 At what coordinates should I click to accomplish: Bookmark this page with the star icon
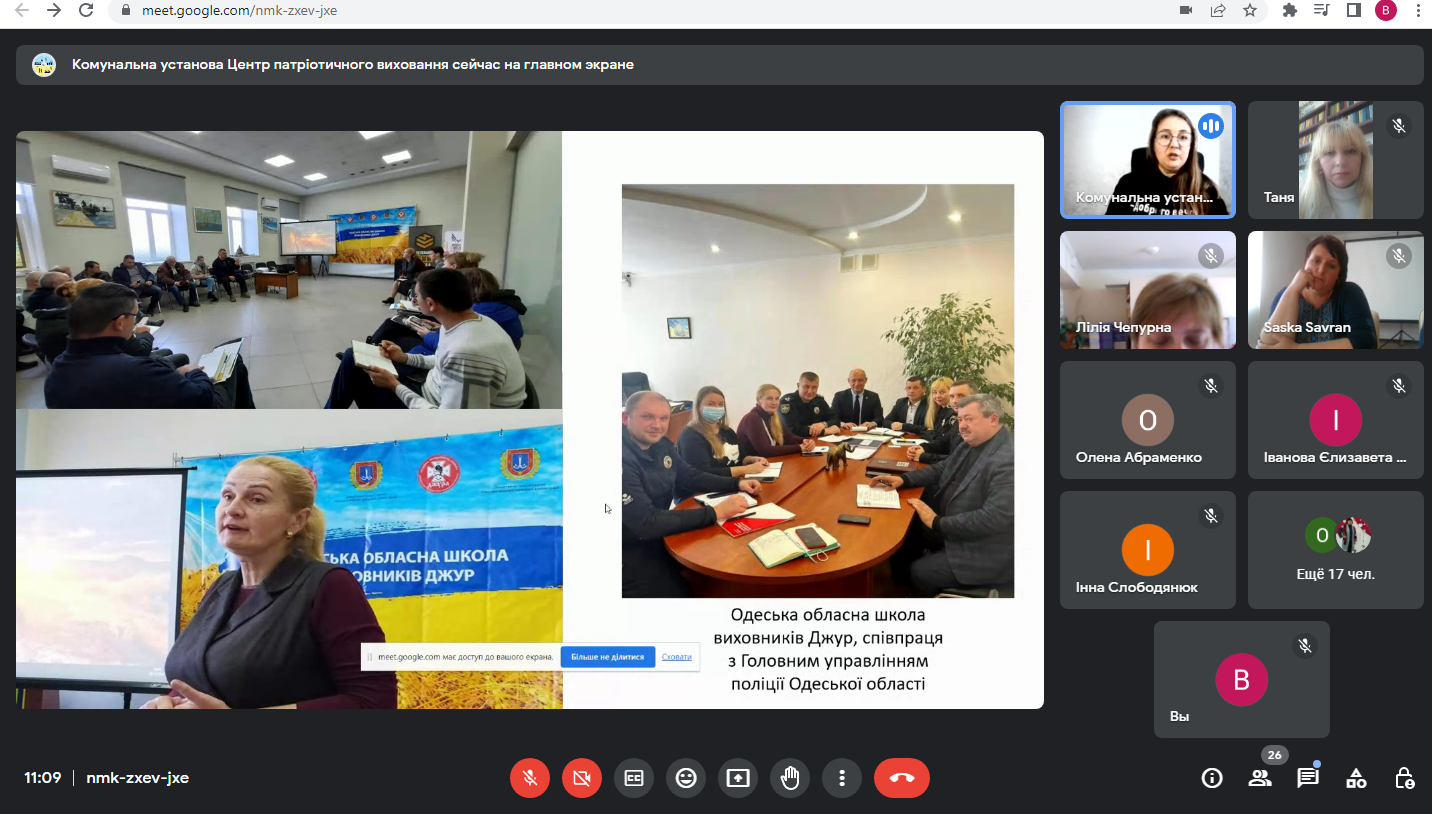1250,10
